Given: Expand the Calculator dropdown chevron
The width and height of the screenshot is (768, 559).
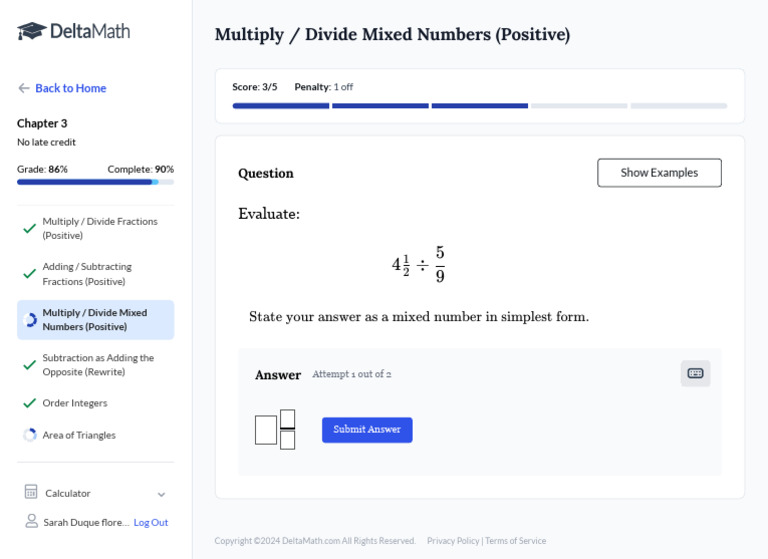Looking at the screenshot, I should coord(161,494).
